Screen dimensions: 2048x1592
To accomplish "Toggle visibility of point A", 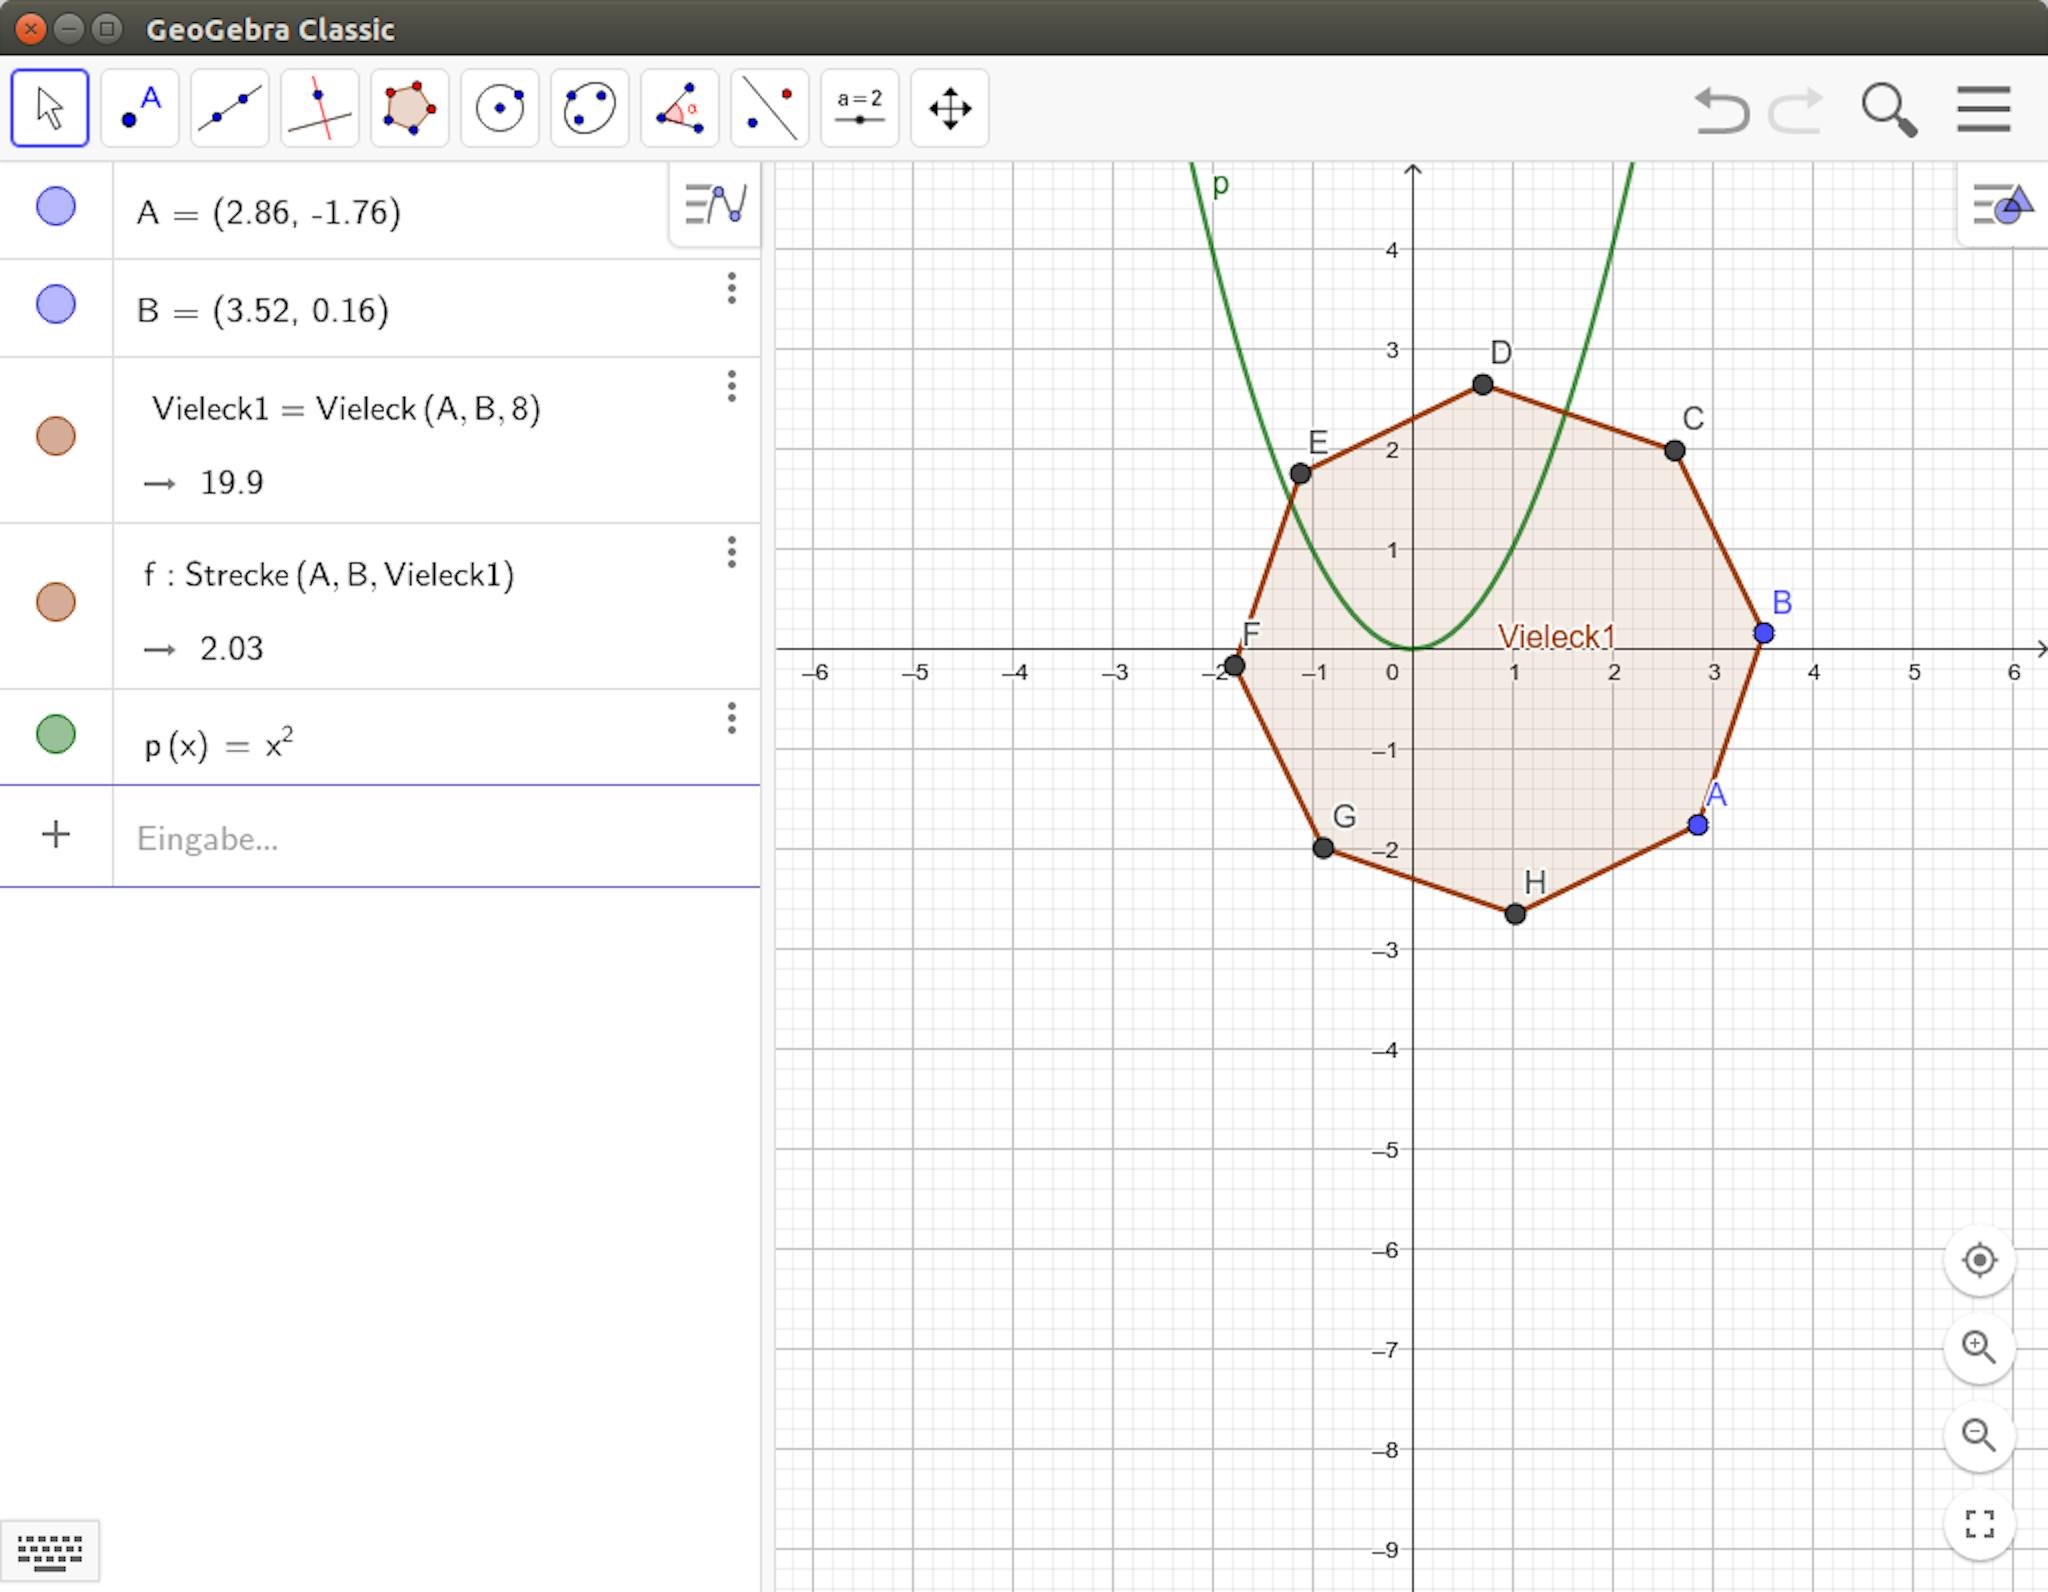I will click(56, 207).
